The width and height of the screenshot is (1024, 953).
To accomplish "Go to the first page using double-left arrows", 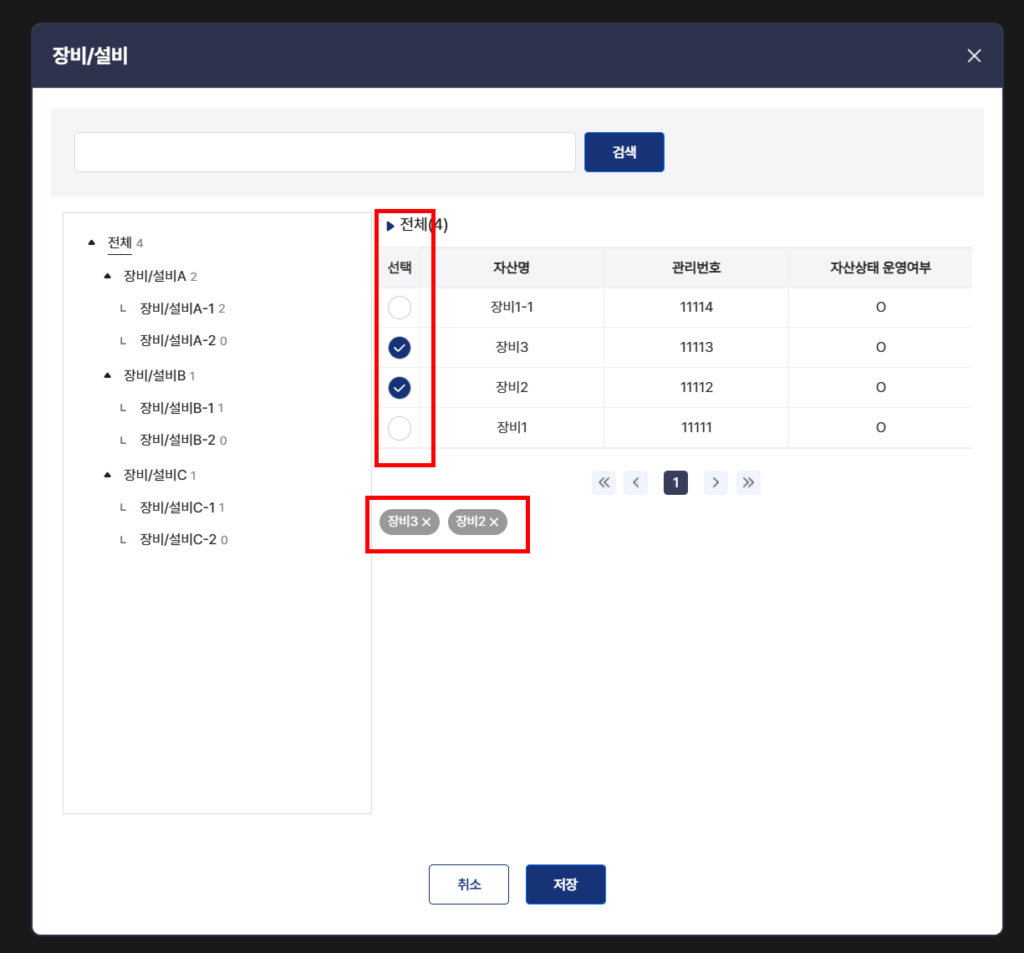I will tap(604, 483).
